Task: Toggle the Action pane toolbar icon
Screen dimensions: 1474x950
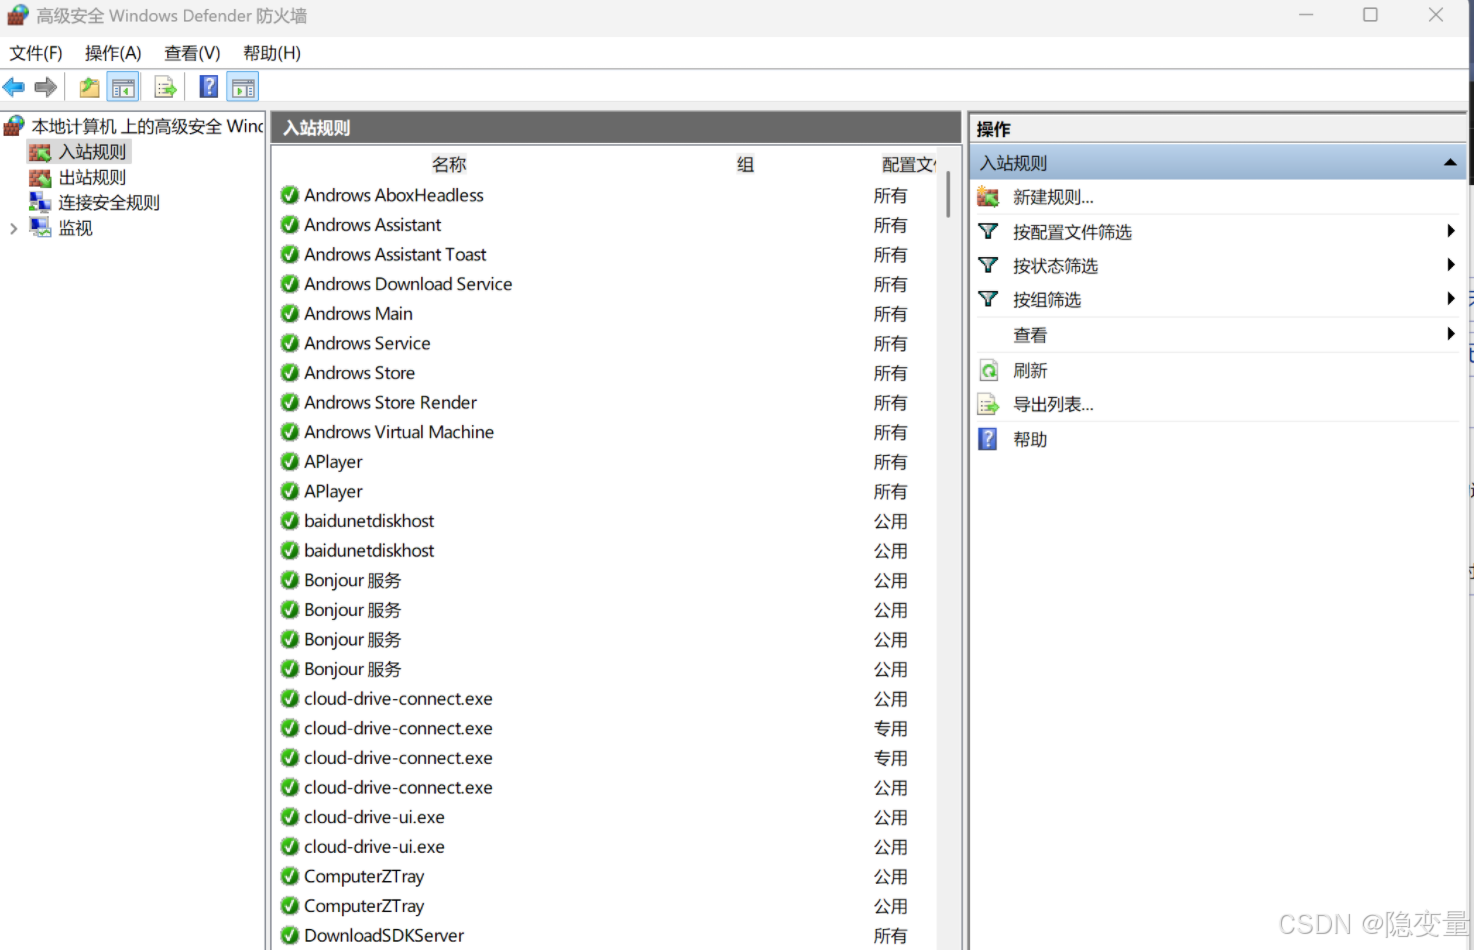Action: pos(243,87)
